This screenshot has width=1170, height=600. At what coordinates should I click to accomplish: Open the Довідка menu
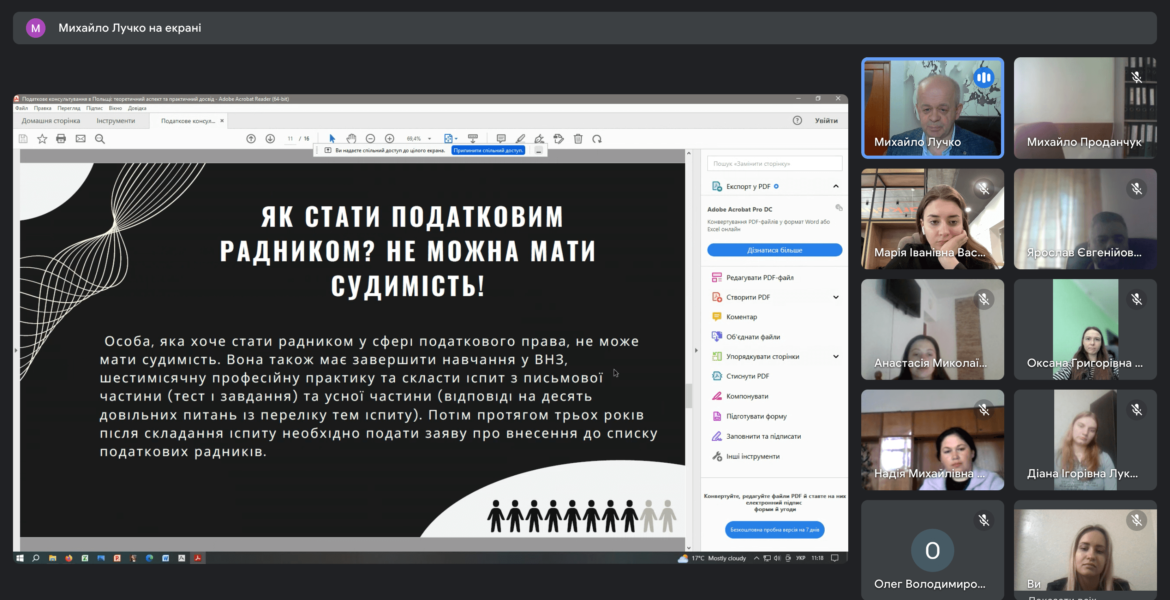tap(137, 108)
